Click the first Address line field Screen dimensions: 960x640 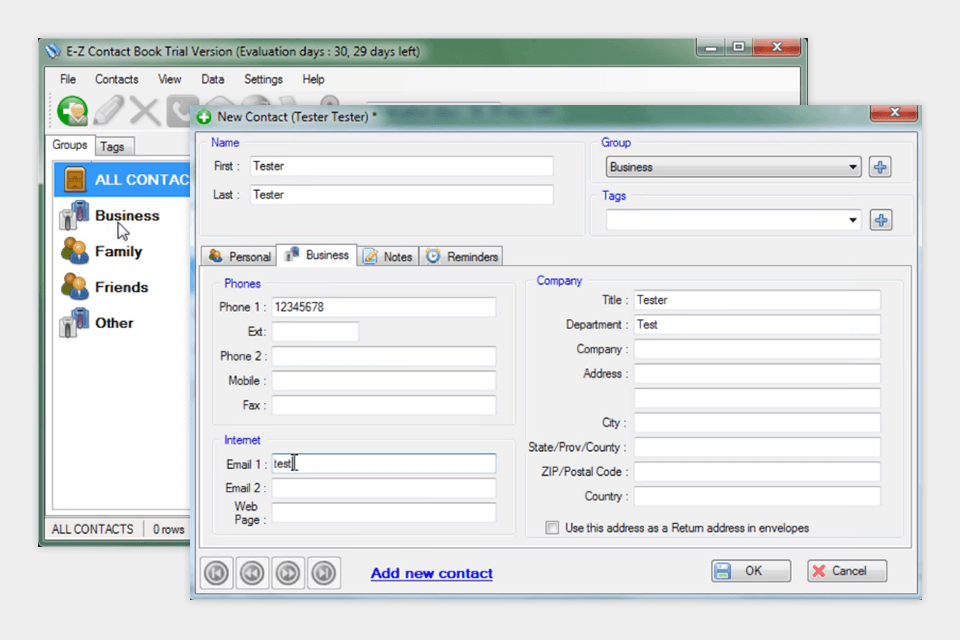pos(757,374)
